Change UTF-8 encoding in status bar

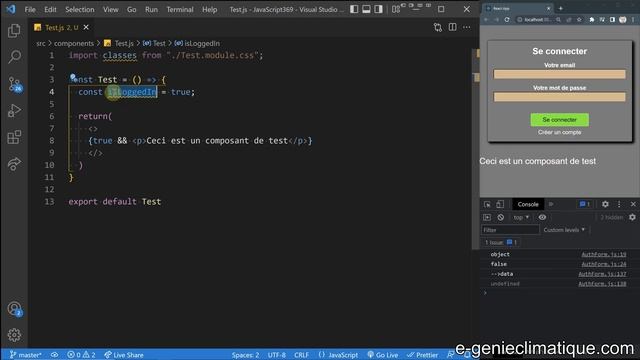[x=277, y=355]
